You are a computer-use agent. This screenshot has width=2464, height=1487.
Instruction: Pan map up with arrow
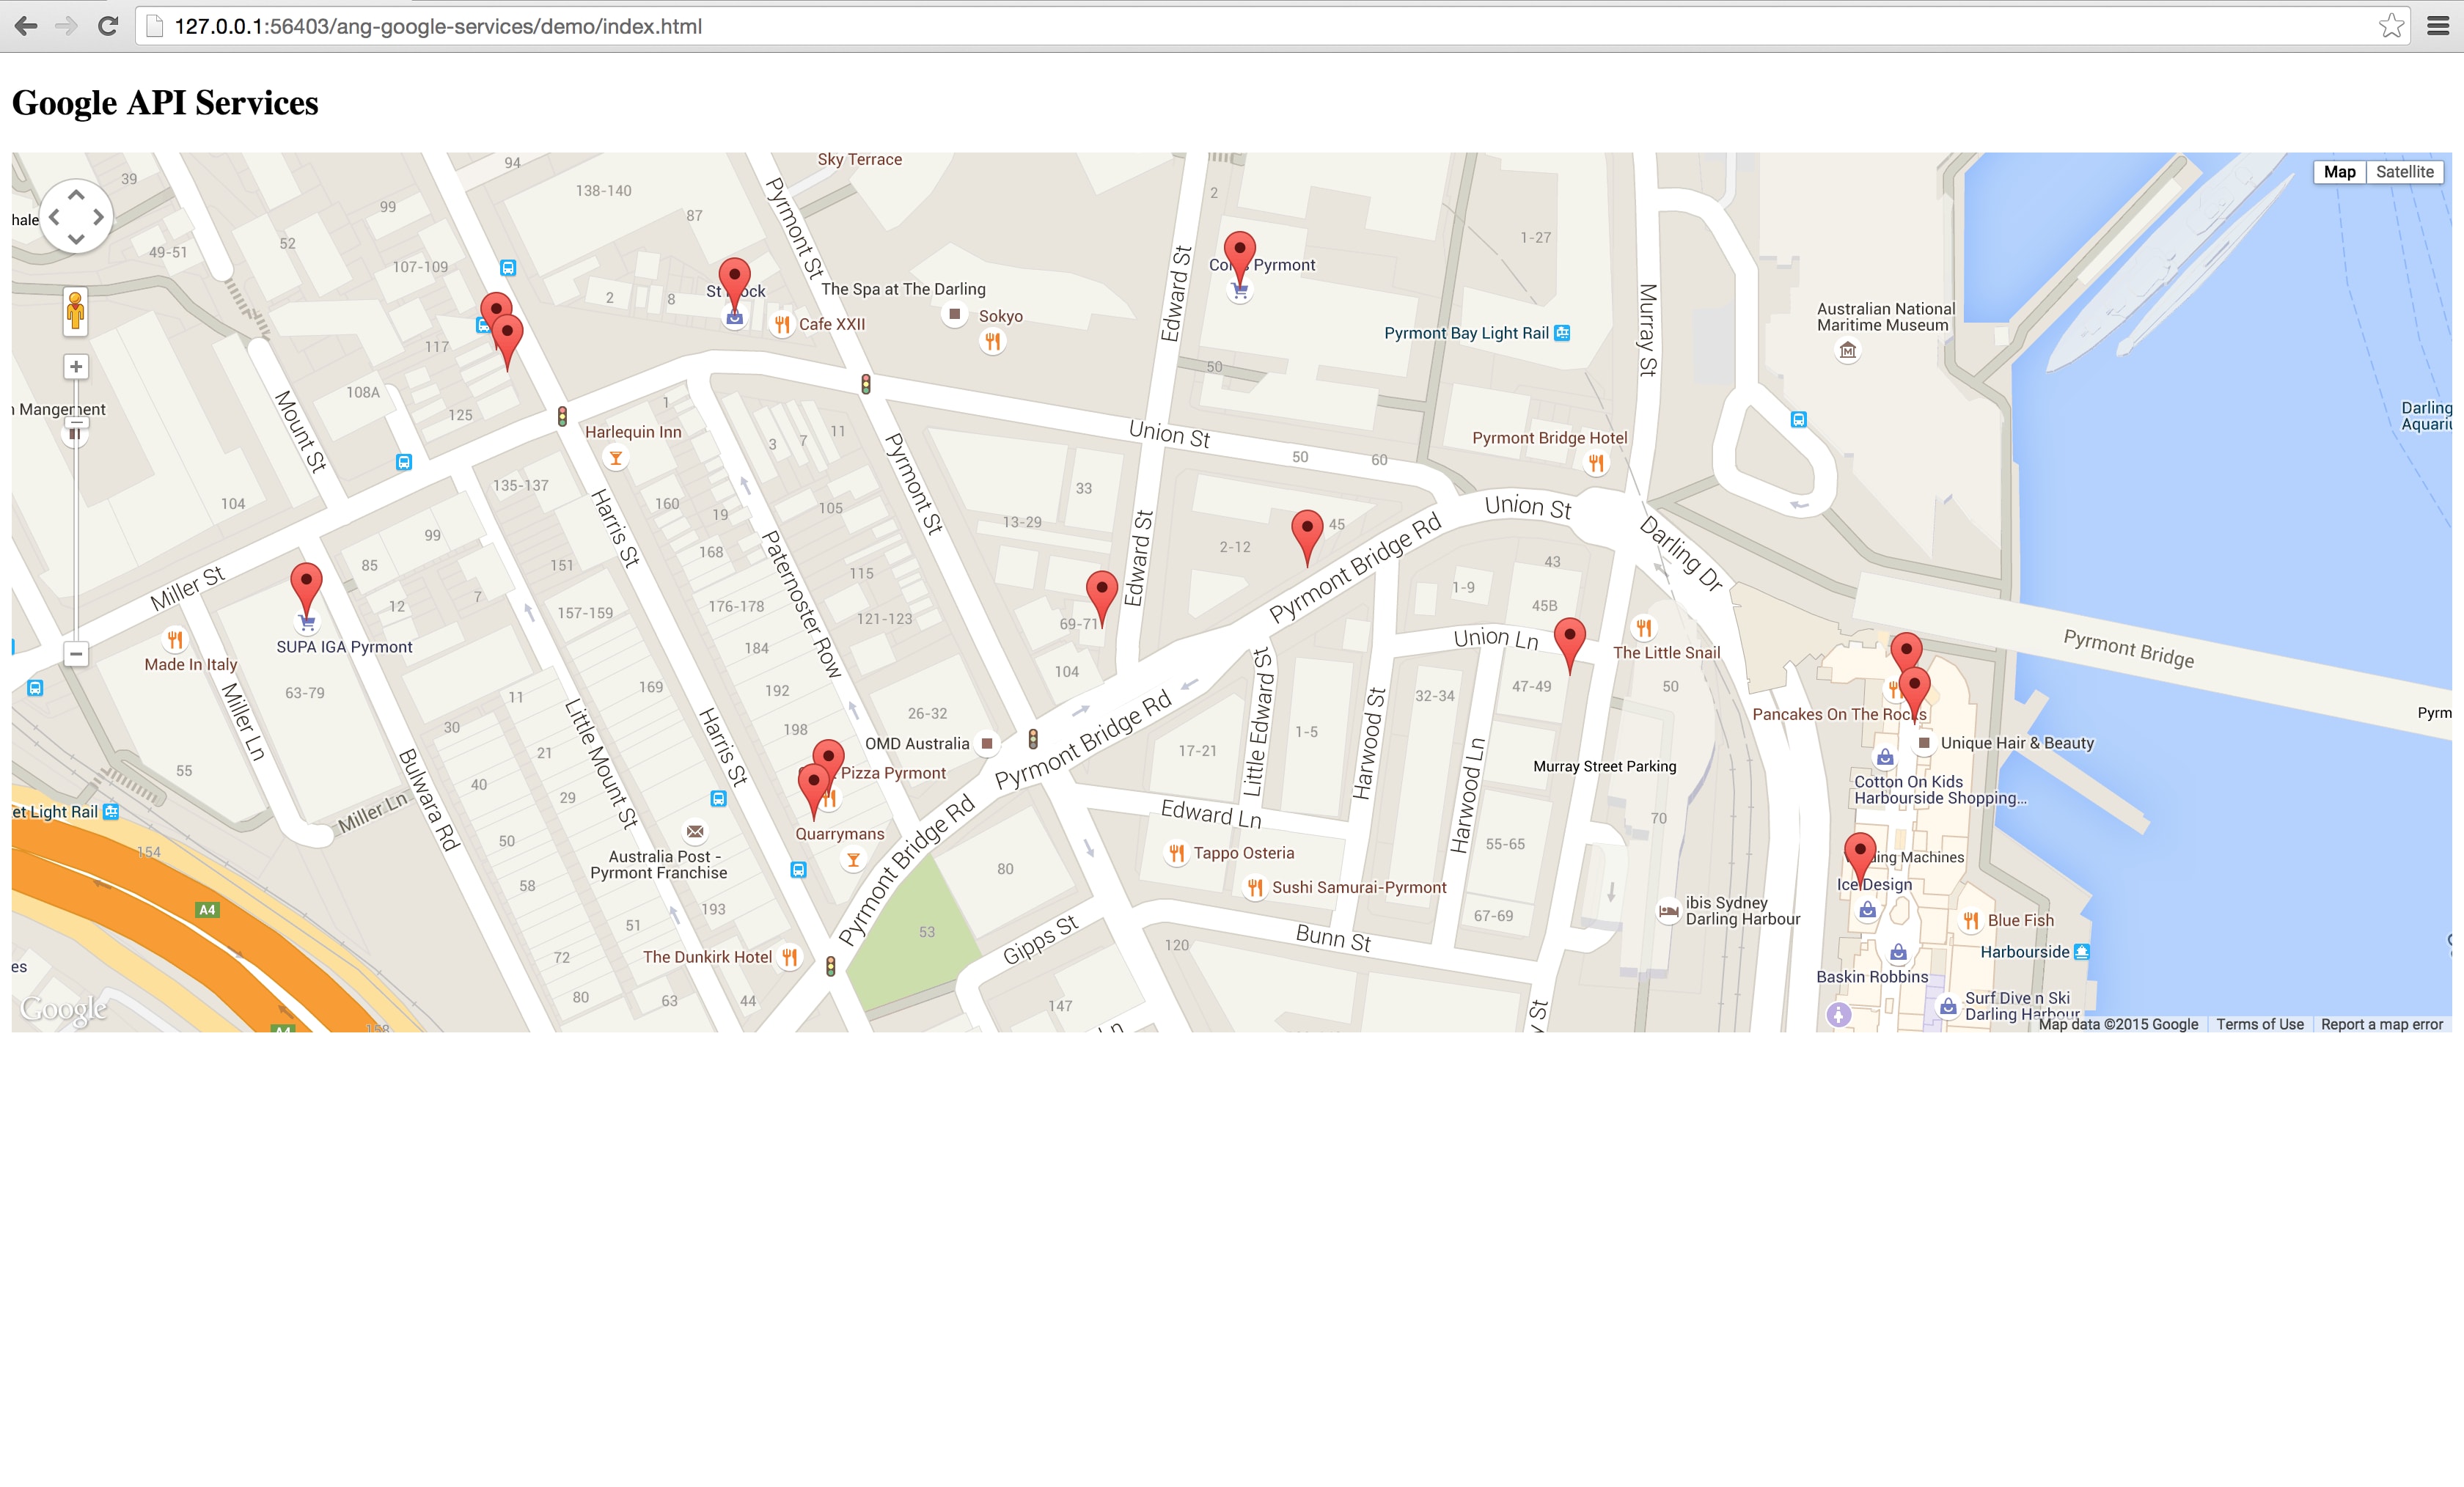coord(76,195)
